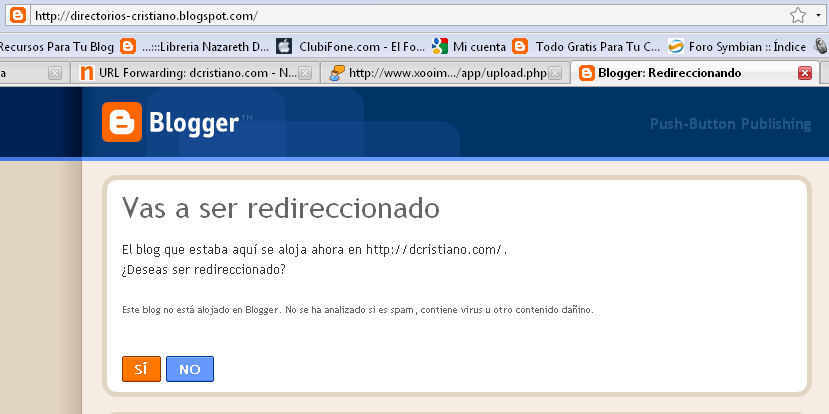Open the ClubiFone.com bookmark
Image resolution: width=829 pixels, height=414 pixels.
tap(362, 47)
